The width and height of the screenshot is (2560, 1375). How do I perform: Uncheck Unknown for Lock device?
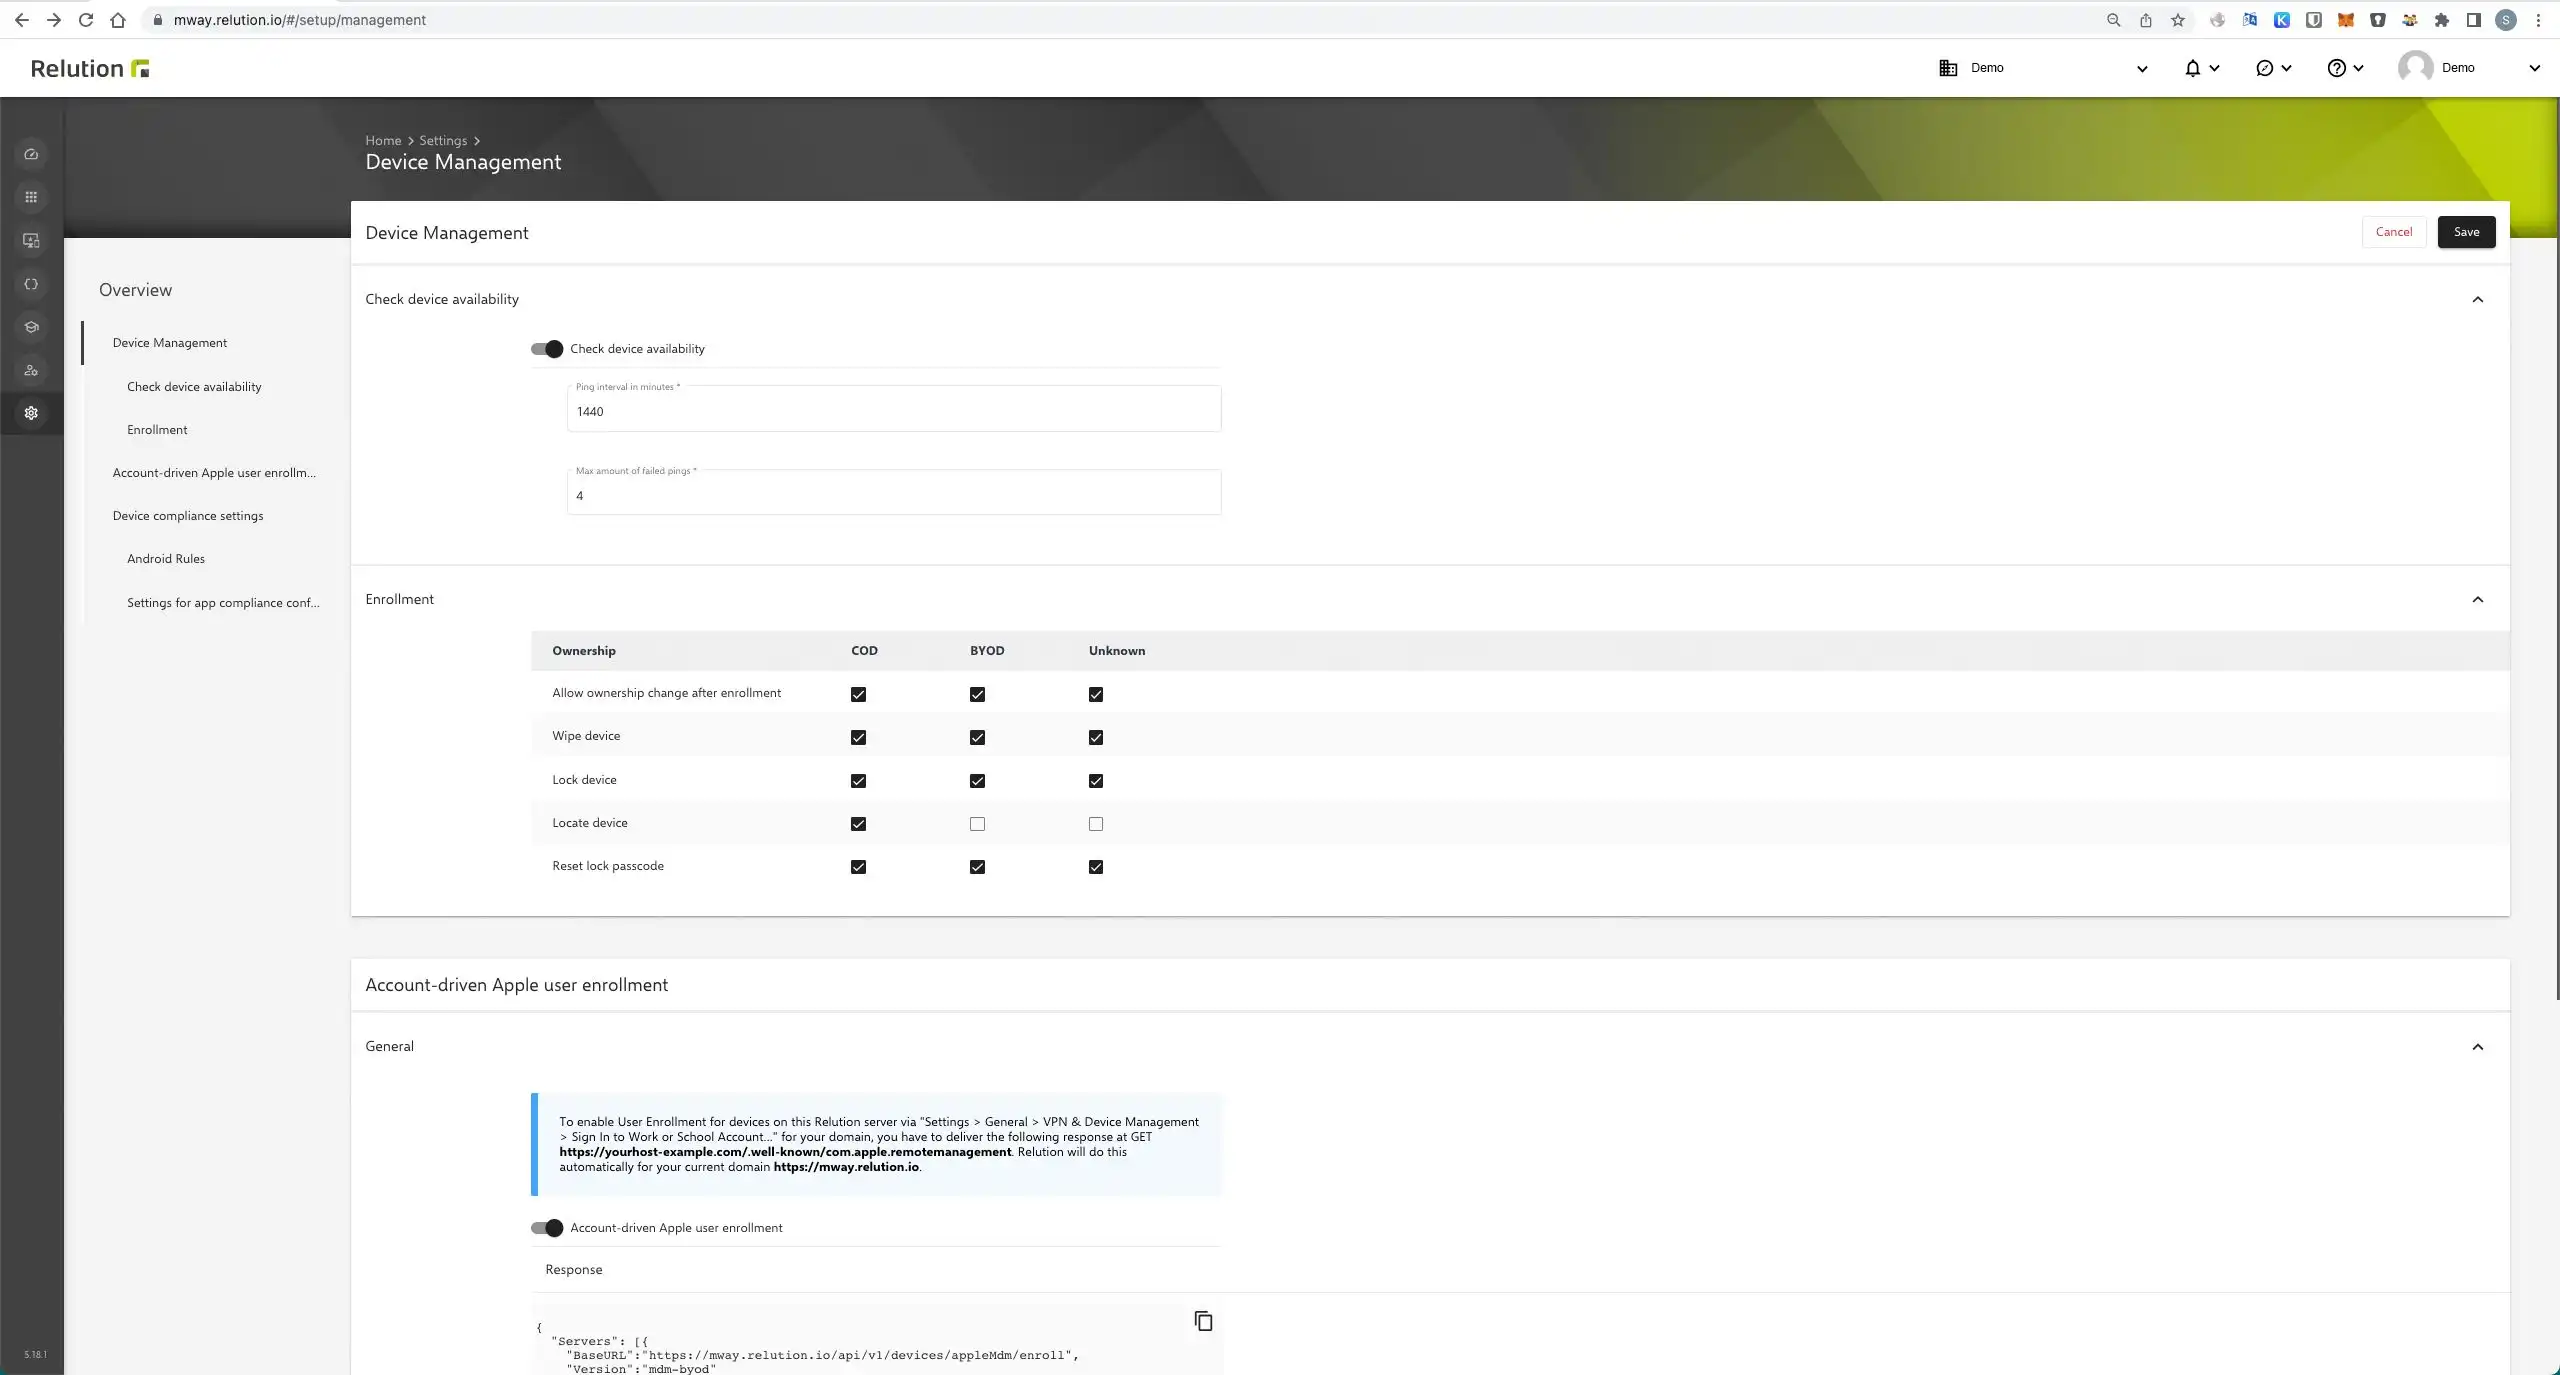pos(1096,781)
